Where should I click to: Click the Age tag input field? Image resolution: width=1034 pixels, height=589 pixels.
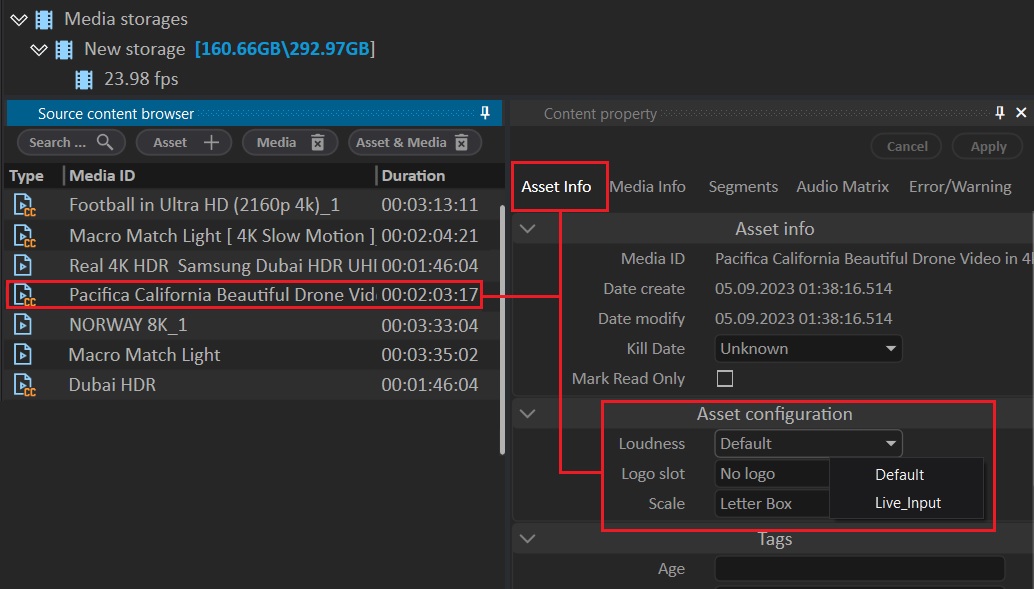coord(859,569)
